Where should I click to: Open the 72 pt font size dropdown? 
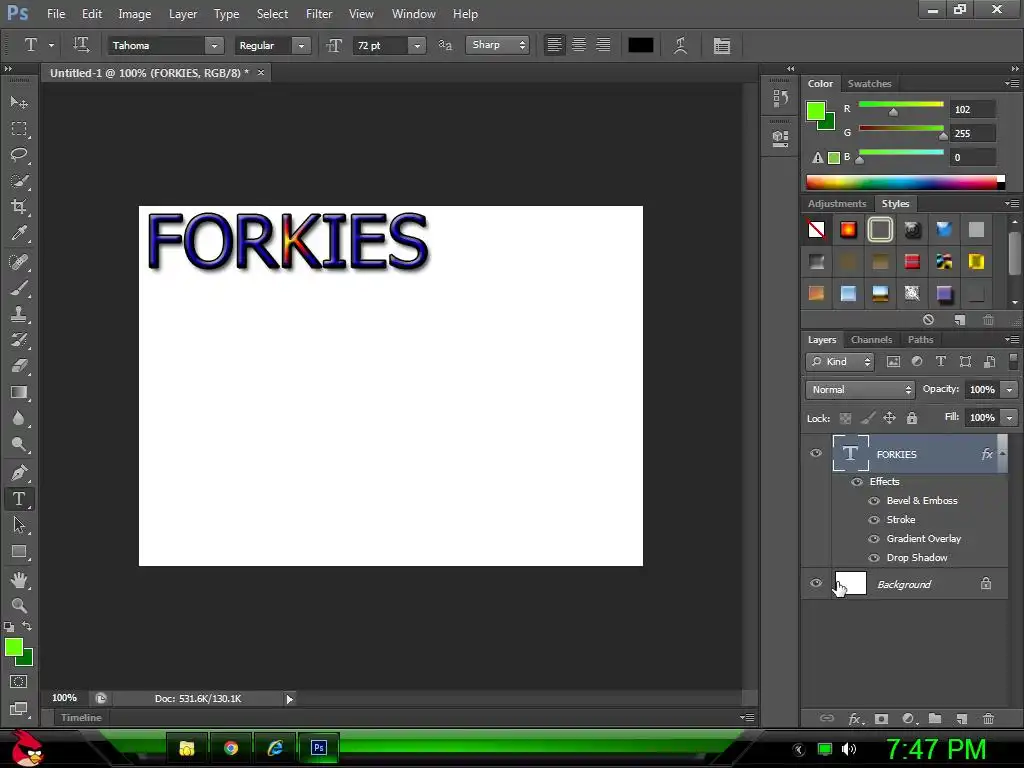click(417, 45)
